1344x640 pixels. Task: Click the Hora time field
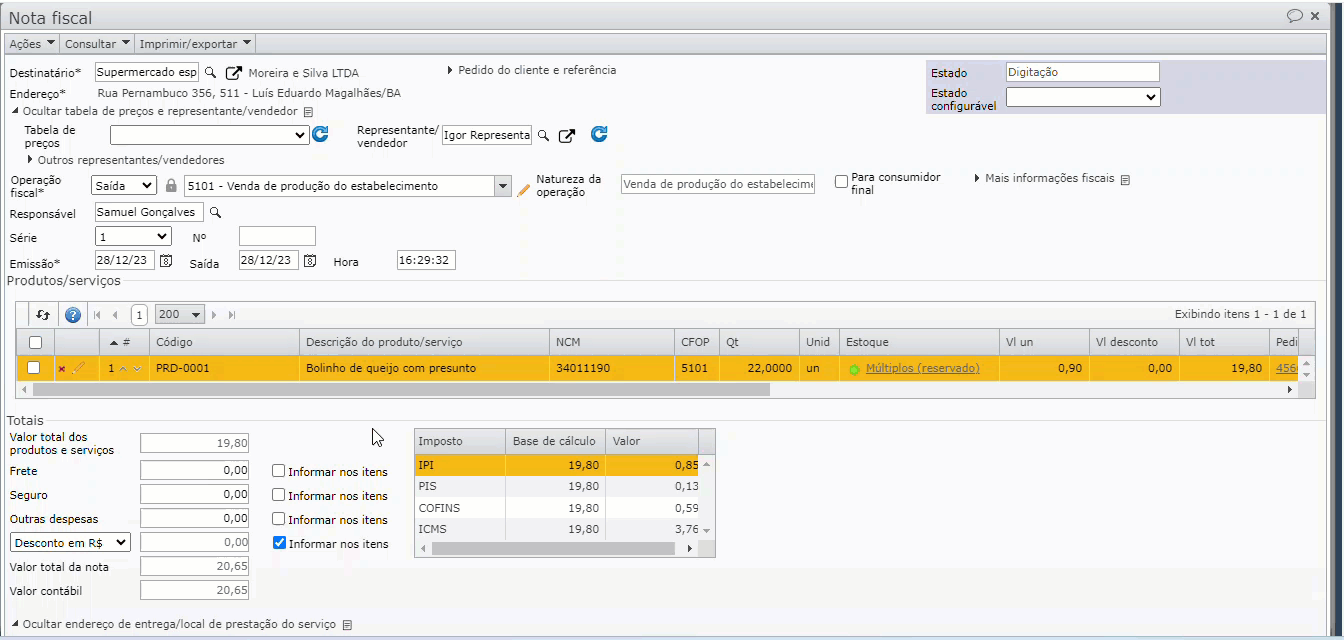(426, 260)
